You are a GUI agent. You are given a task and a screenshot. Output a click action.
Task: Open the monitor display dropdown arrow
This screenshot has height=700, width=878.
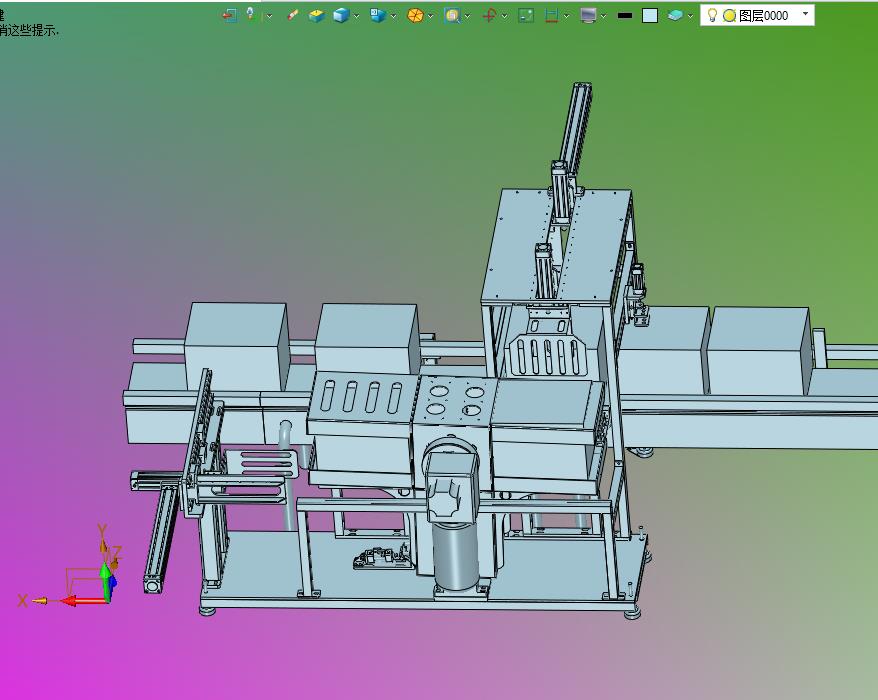pos(603,16)
